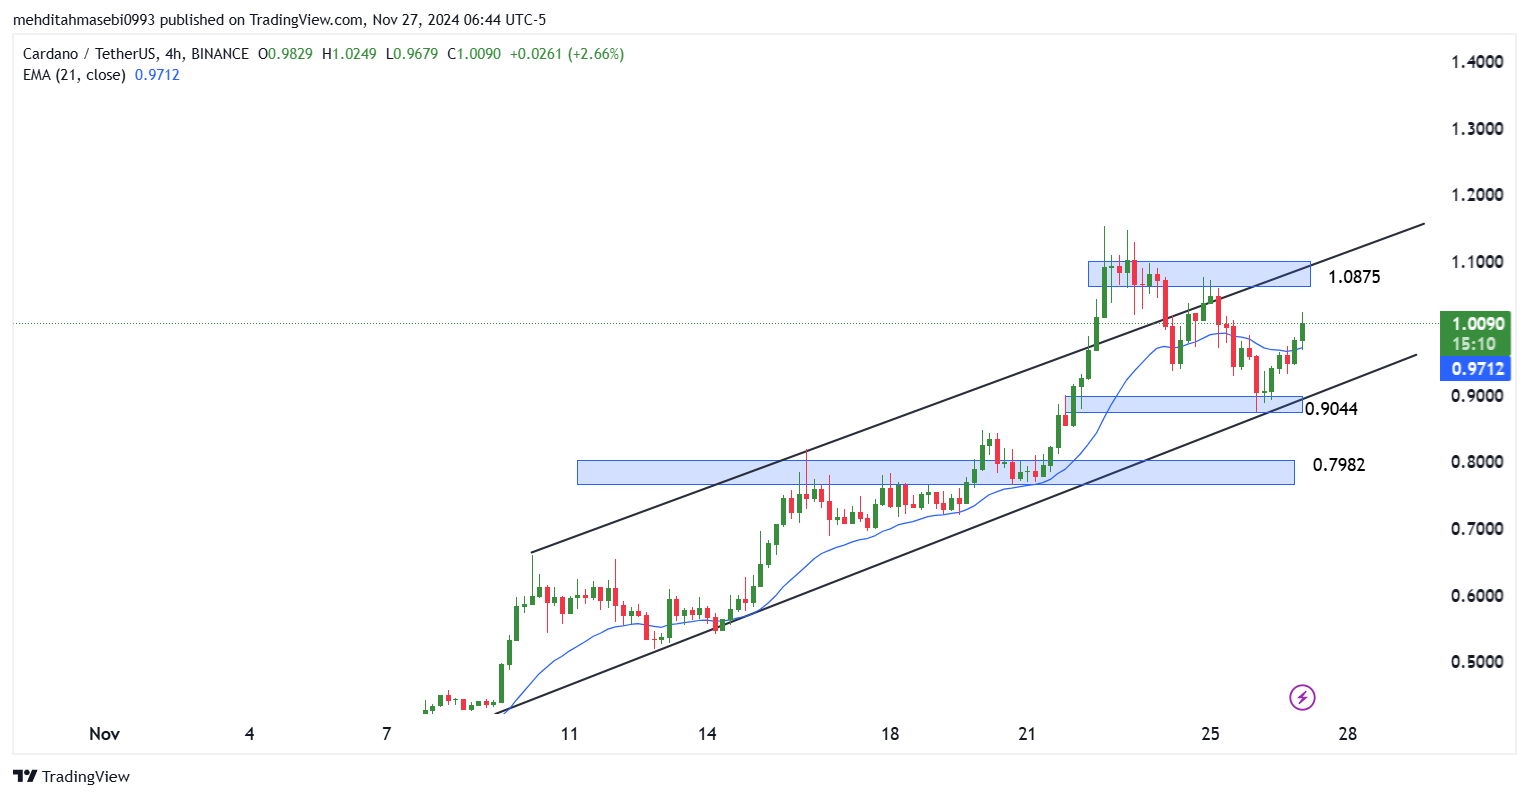Viewport: 1529px width, 798px height.
Task: Click the 1.3000 price axis label
Action: pos(1477,128)
